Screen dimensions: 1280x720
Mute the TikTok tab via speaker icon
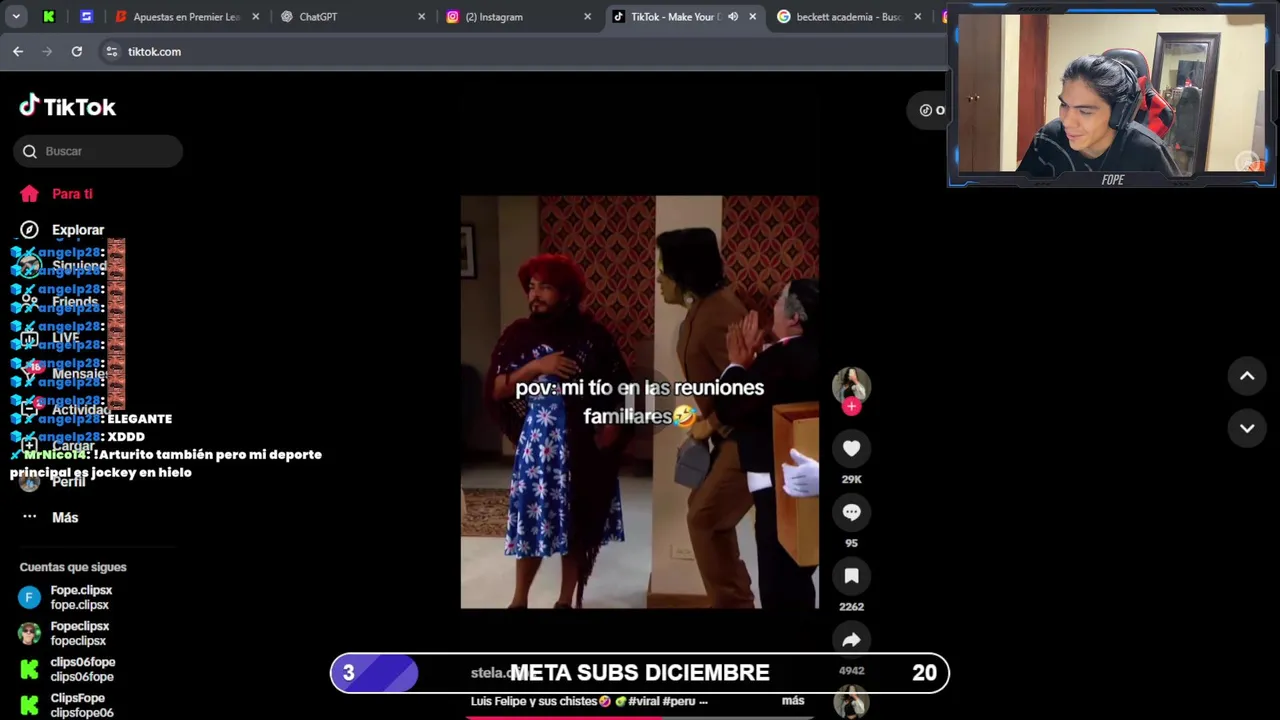coord(733,17)
